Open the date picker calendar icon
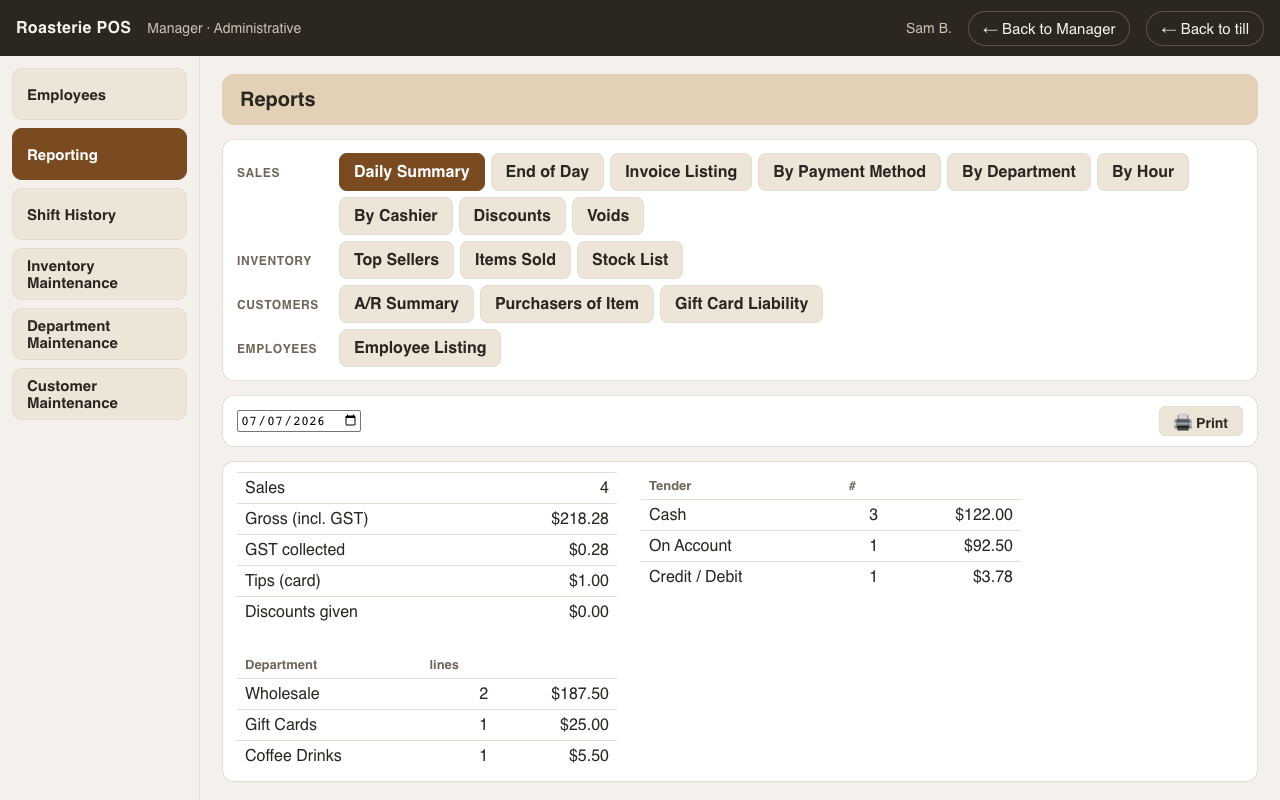 350,421
